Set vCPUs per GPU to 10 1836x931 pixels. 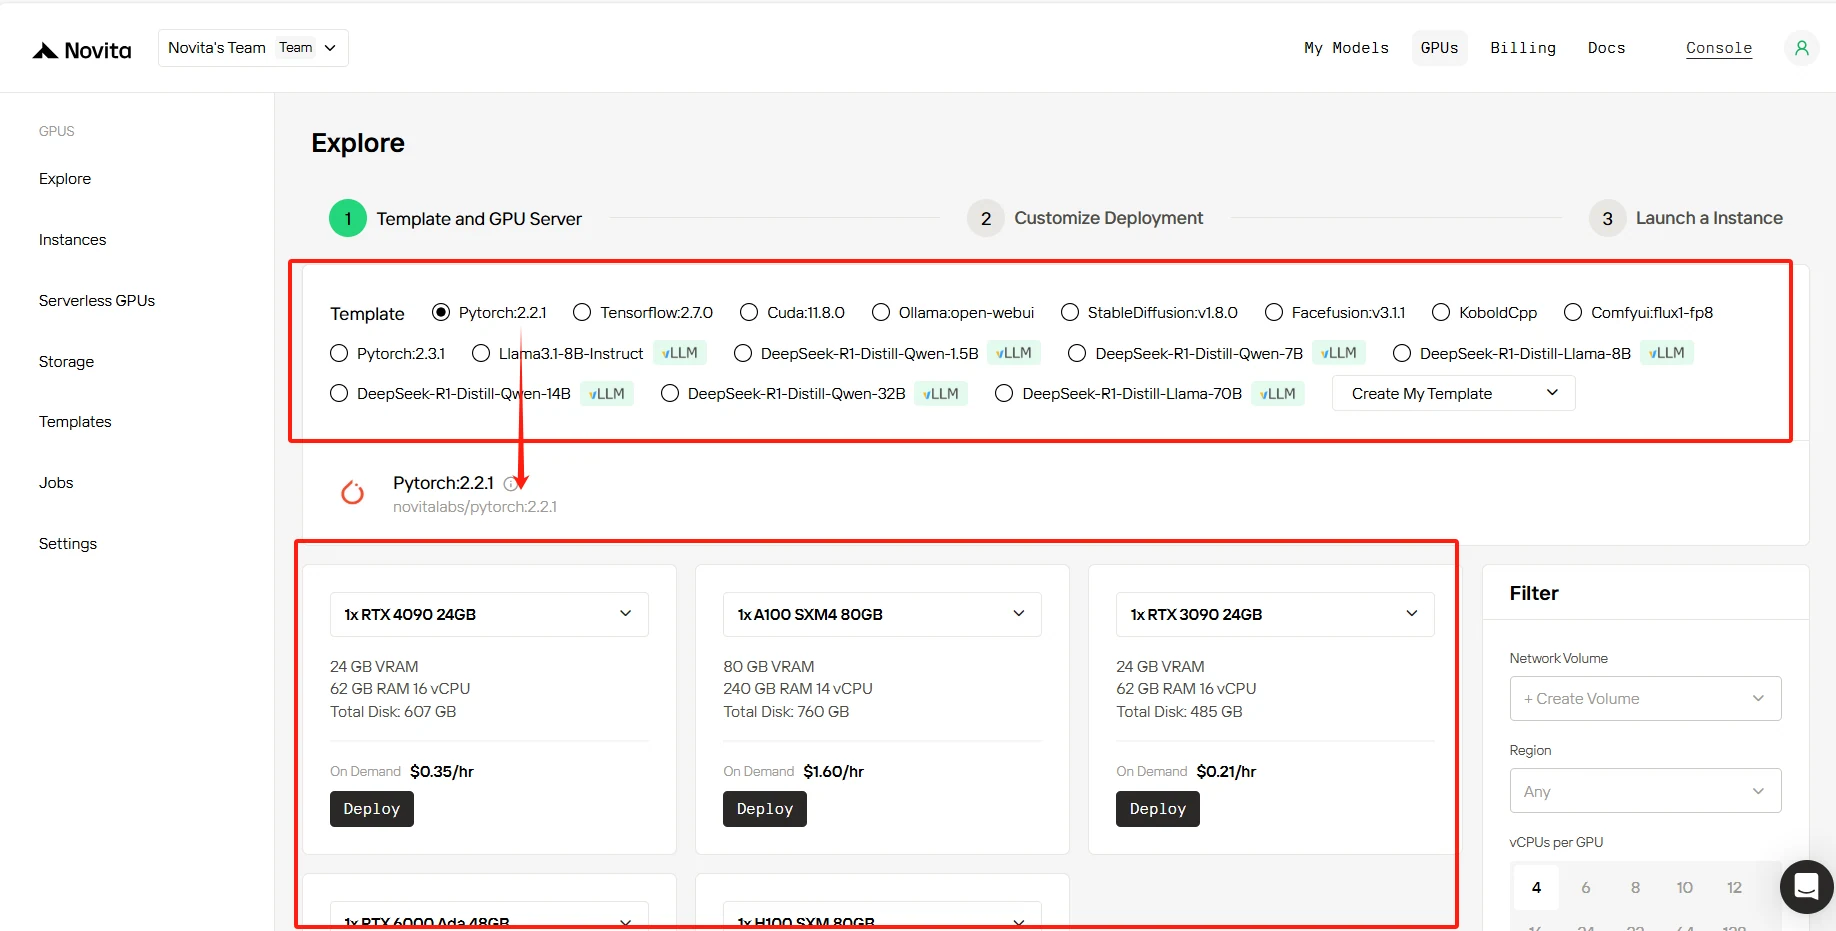point(1685,887)
